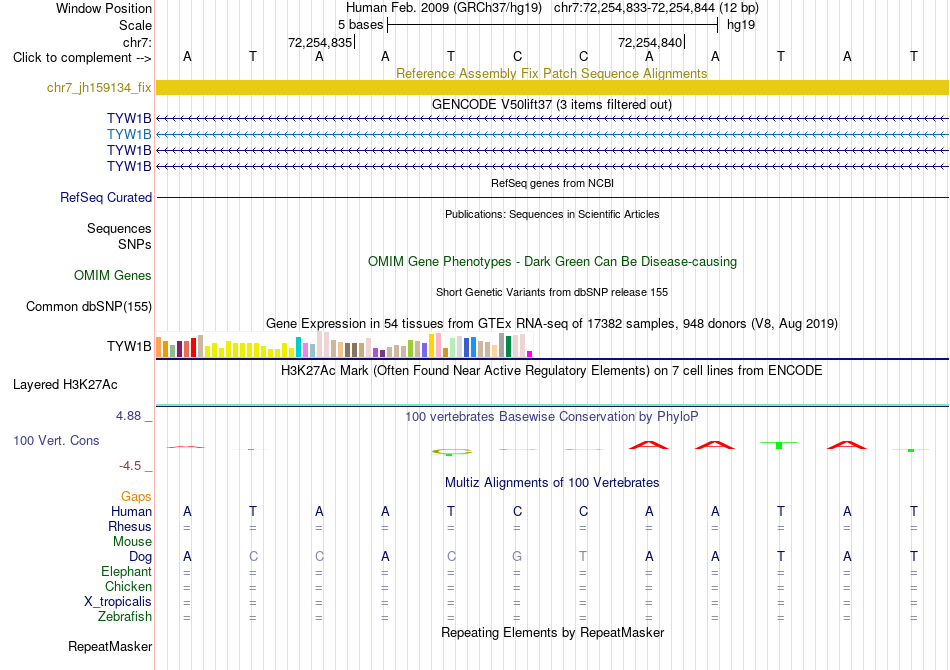Screen dimensions: 950x670
Task: Click the 'Layered H3K27Ac' track label
Action: point(65,385)
